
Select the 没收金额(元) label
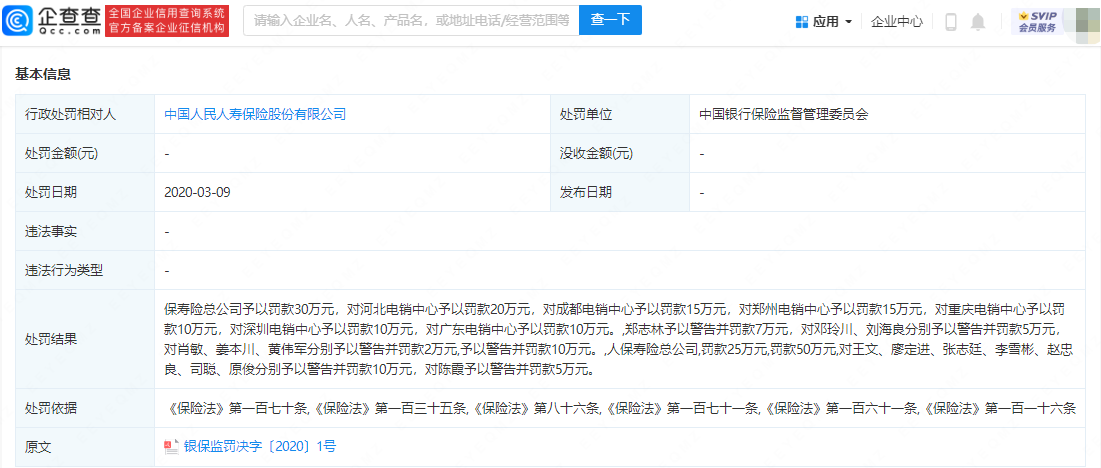click(596, 153)
